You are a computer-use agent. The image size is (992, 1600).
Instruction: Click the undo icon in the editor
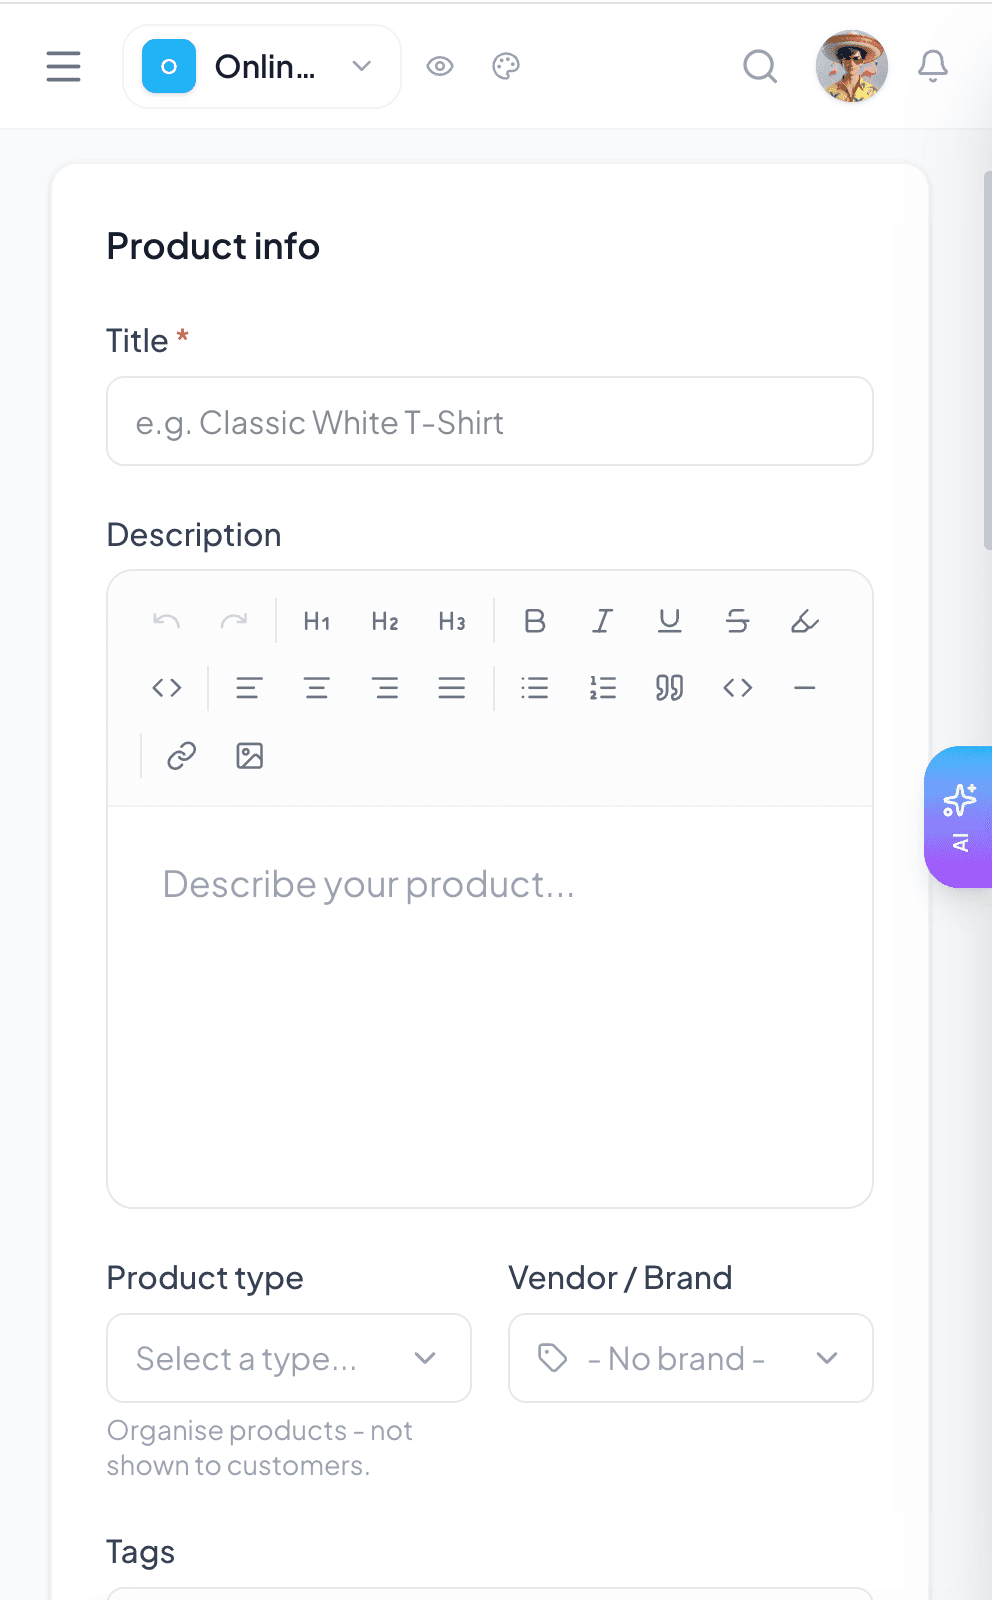166,620
